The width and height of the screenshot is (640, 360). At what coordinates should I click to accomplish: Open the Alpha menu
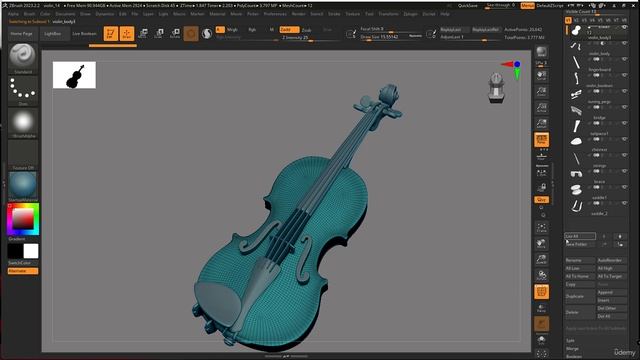(13, 14)
